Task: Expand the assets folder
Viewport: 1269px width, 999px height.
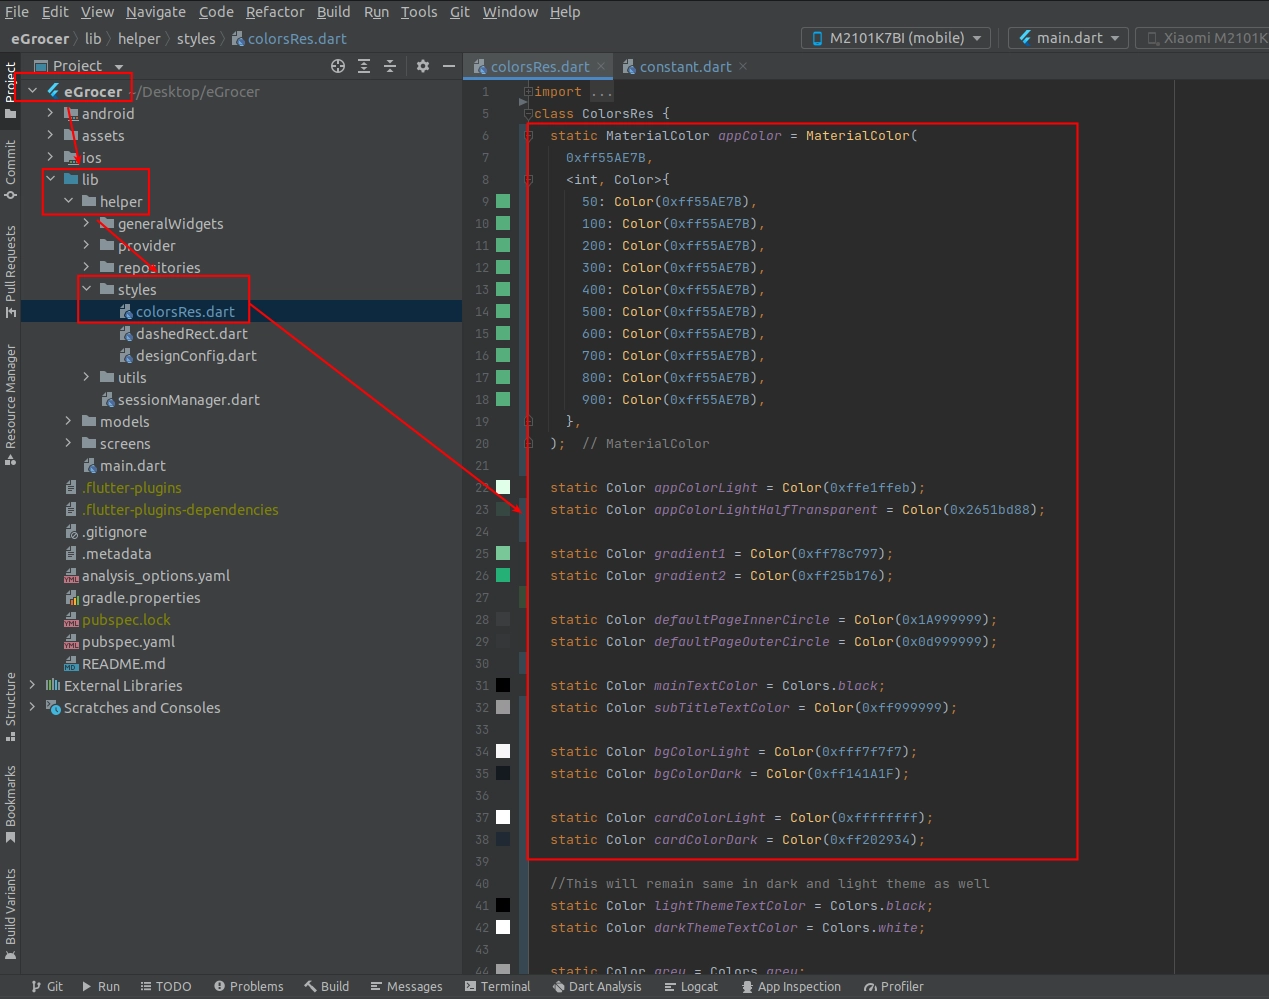Action: click(x=50, y=135)
